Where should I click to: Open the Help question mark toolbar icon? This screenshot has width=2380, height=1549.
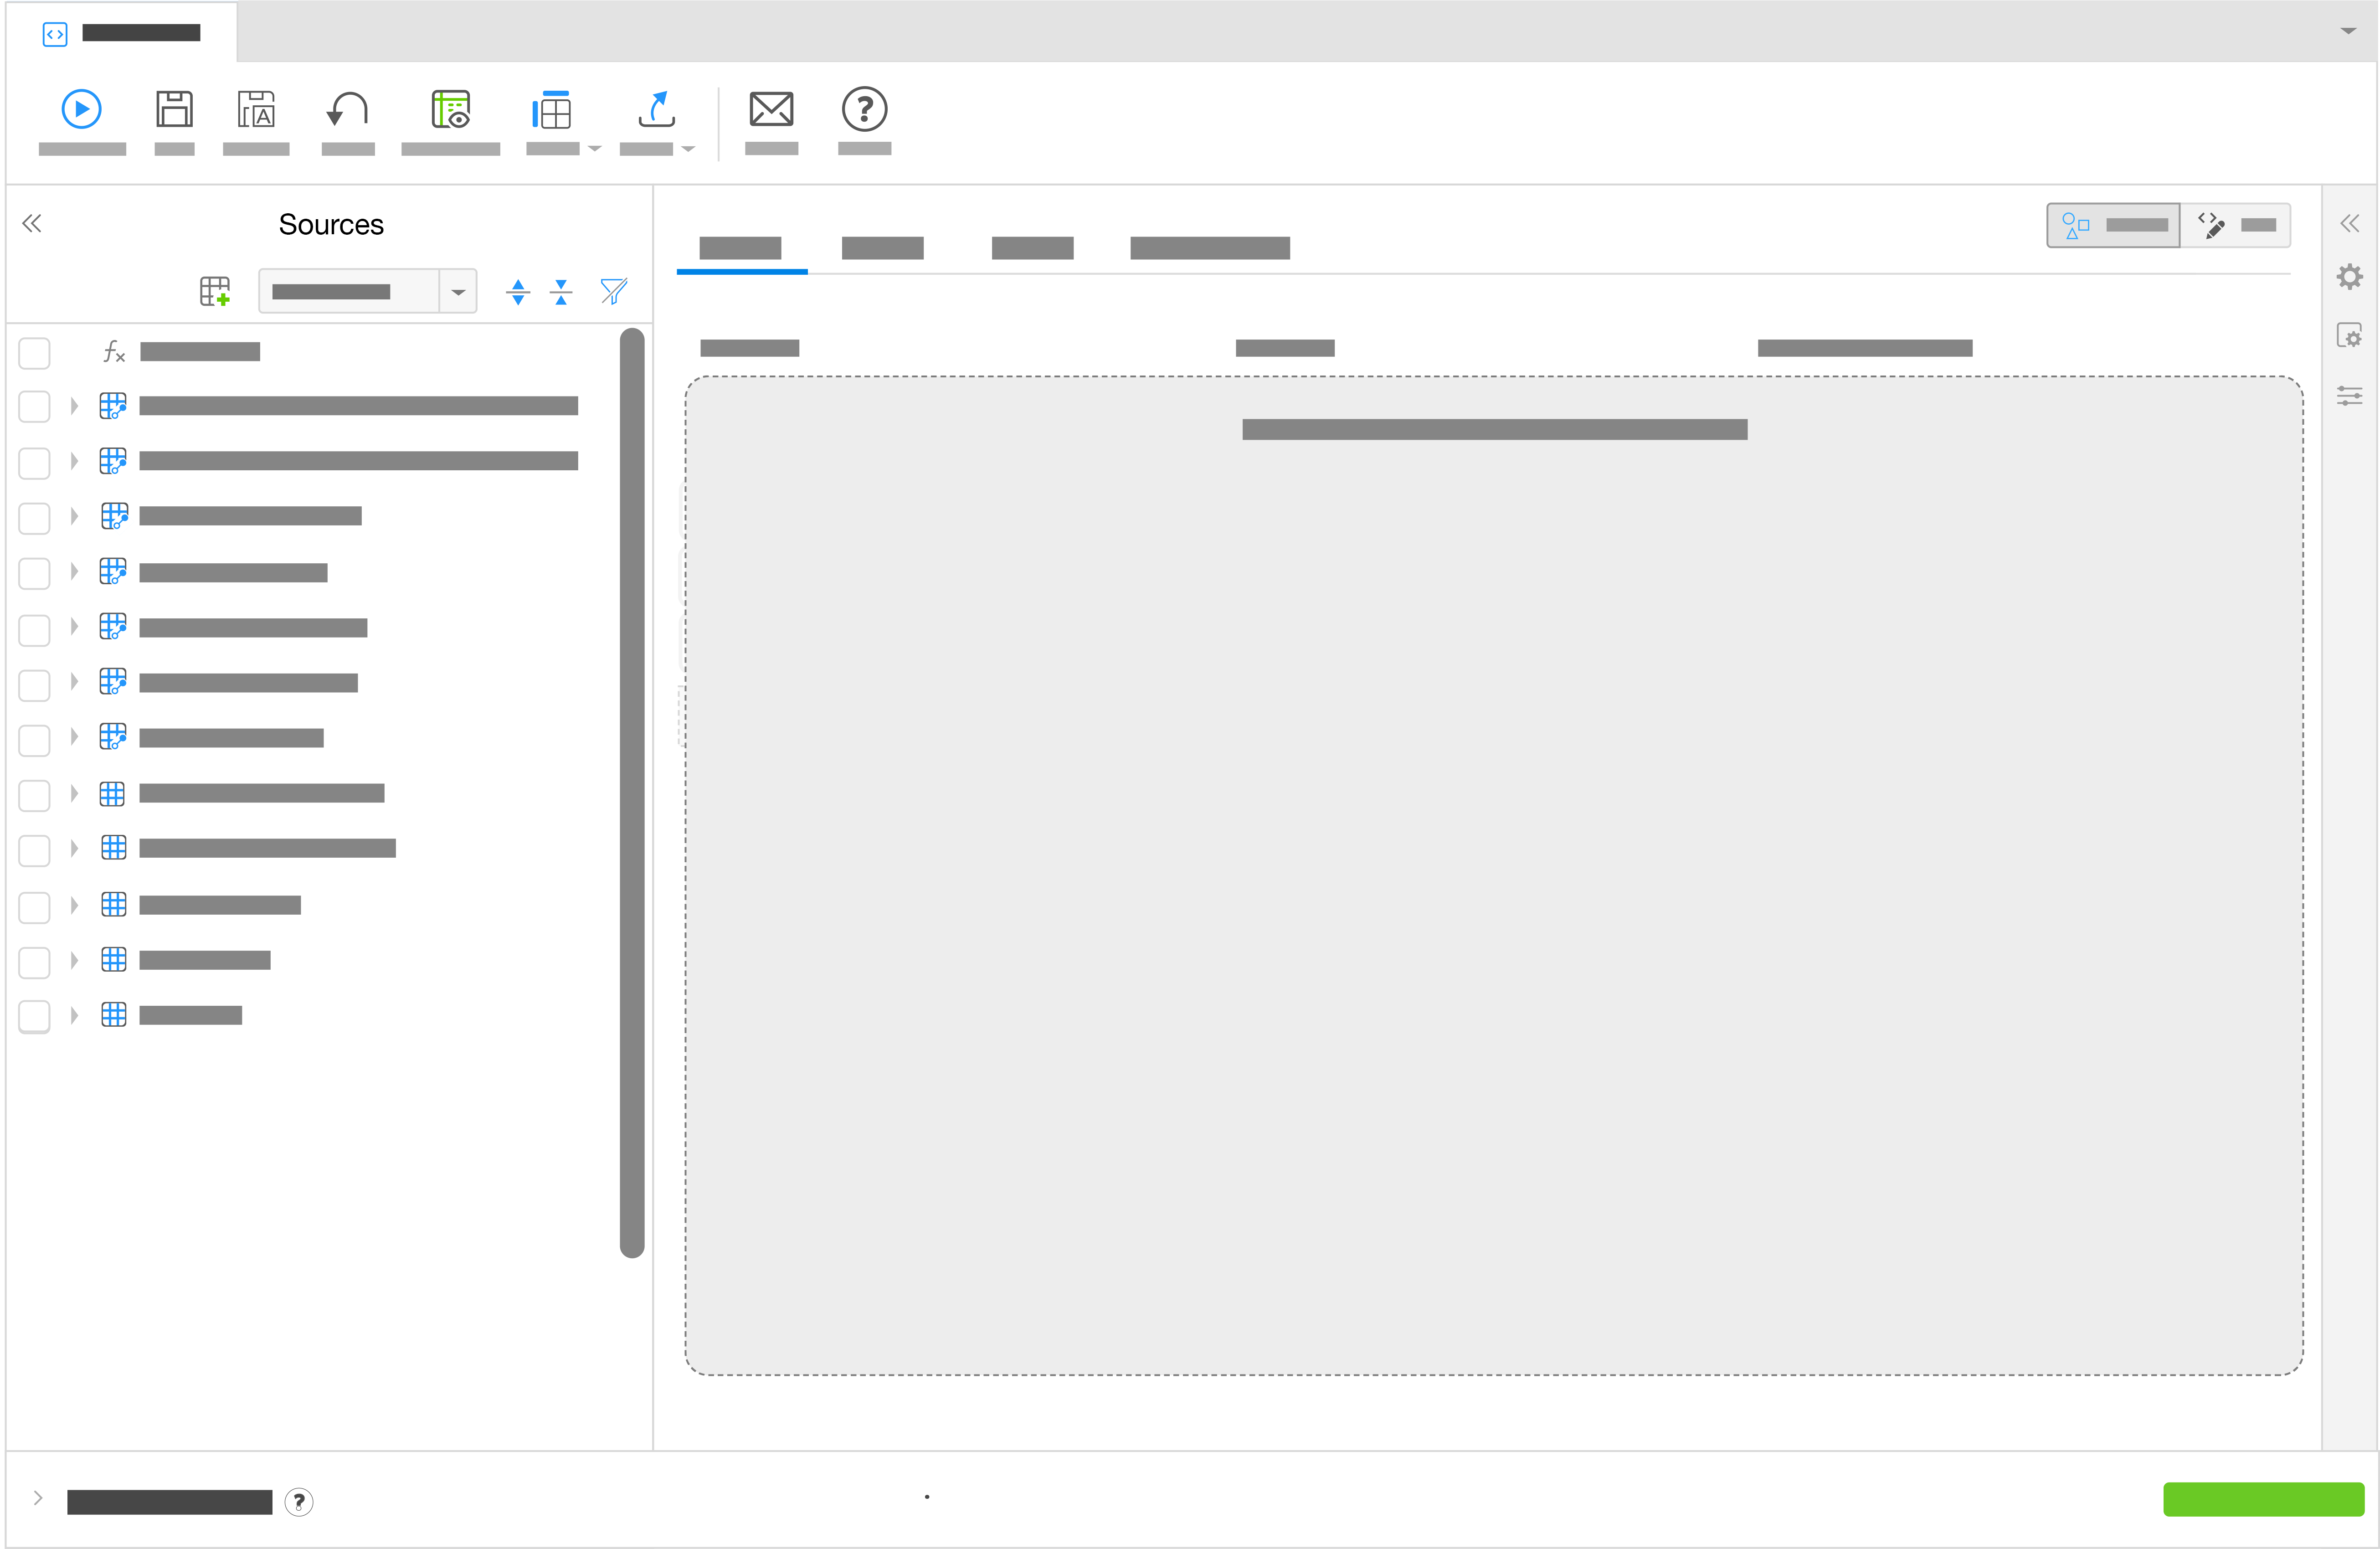864,109
